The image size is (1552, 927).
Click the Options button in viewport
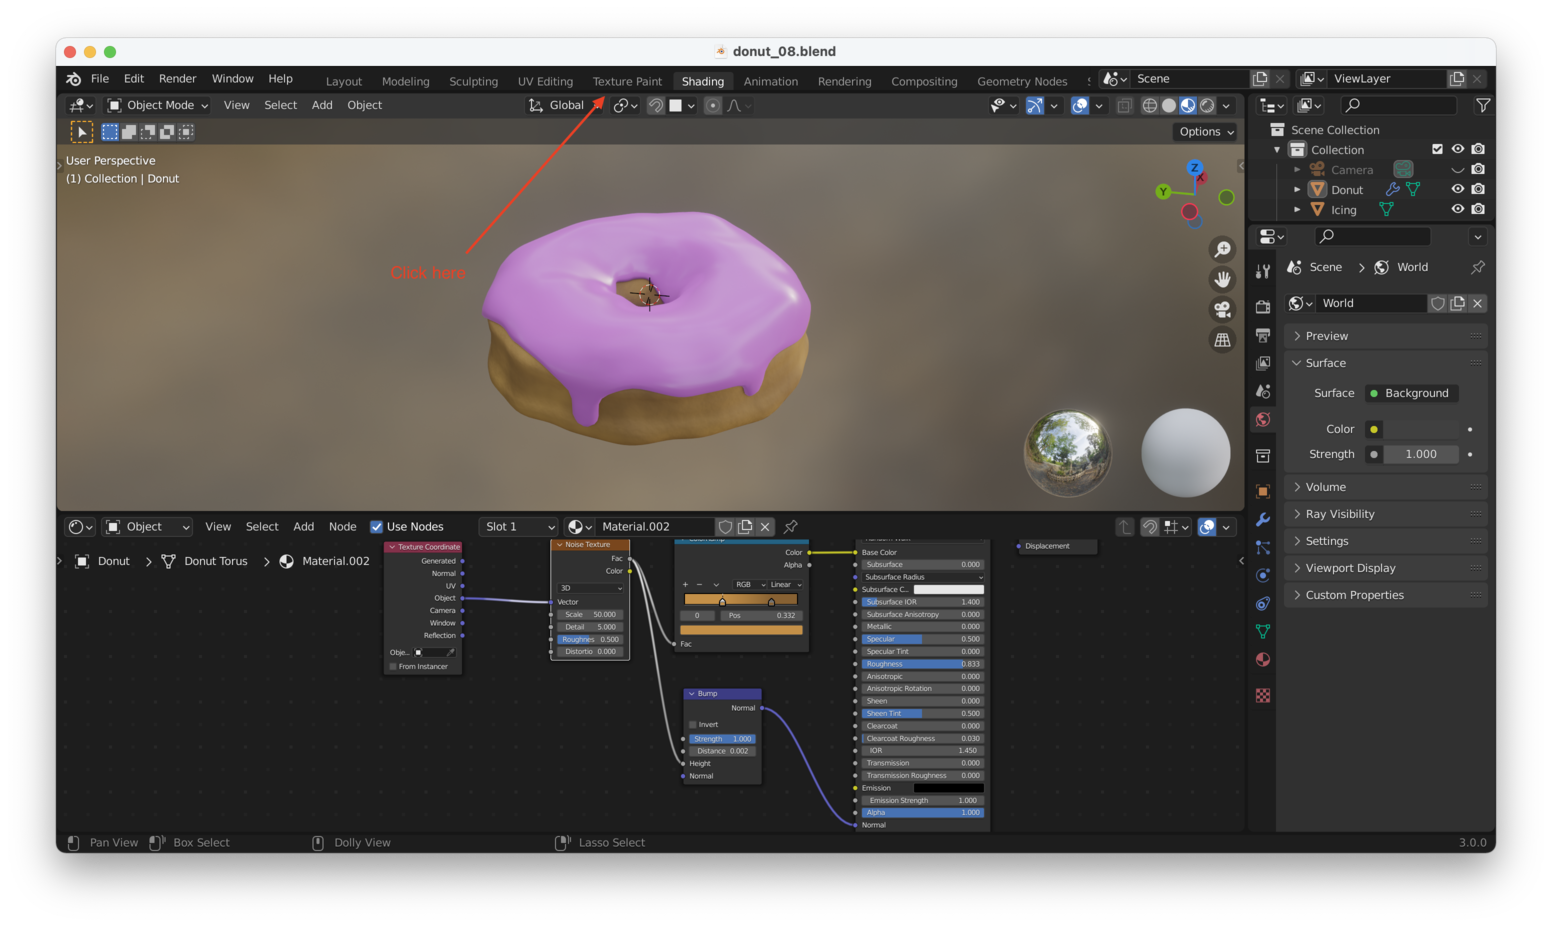(1206, 132)
